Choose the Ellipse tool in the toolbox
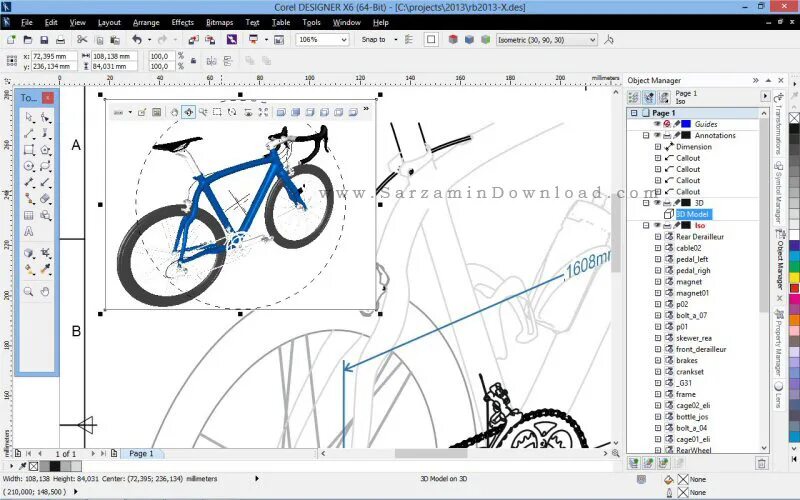800x500 pixels. pyautogui.click(x=29, y=166)
